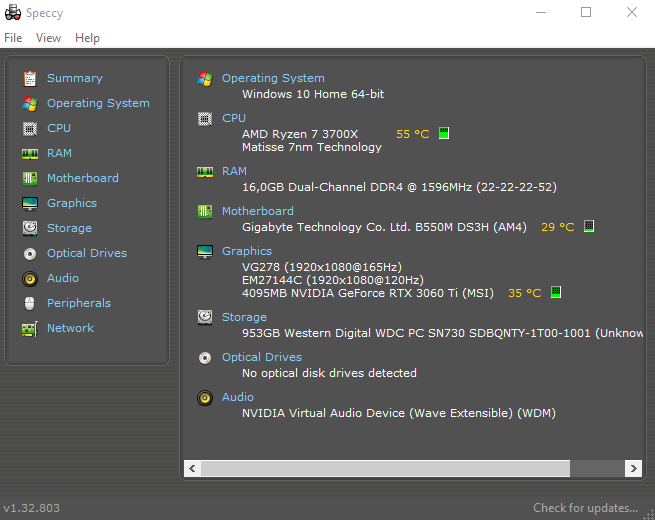Click Check for updates link

coord(585,508)
